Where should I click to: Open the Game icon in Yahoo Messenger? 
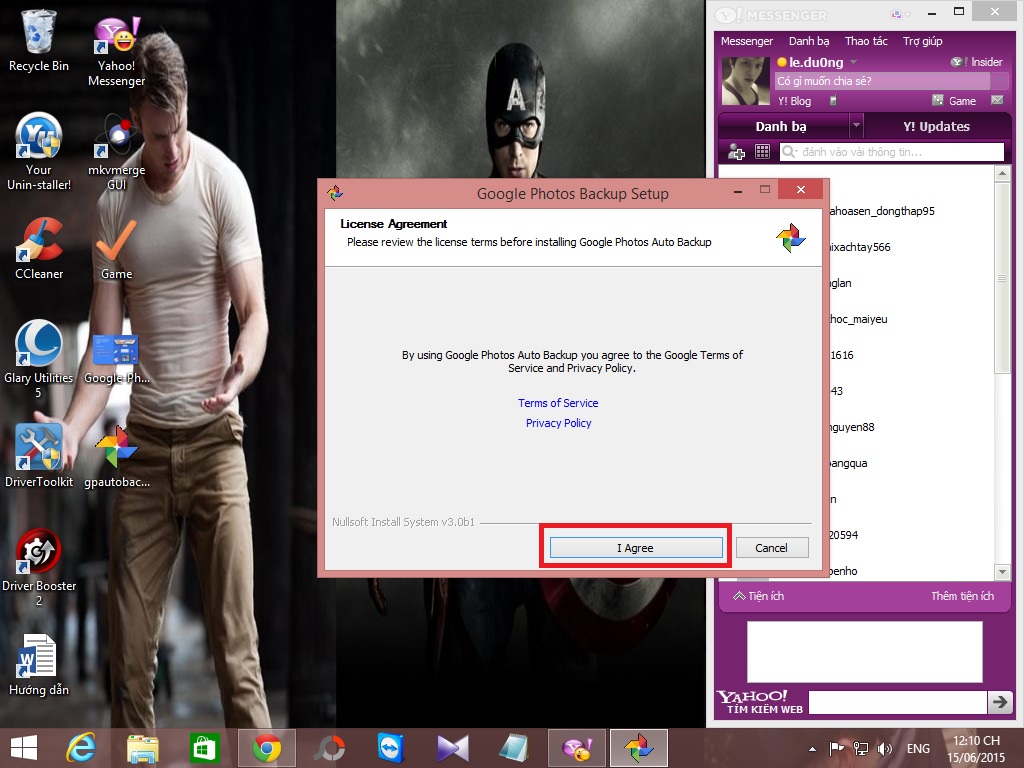(954, 101)
